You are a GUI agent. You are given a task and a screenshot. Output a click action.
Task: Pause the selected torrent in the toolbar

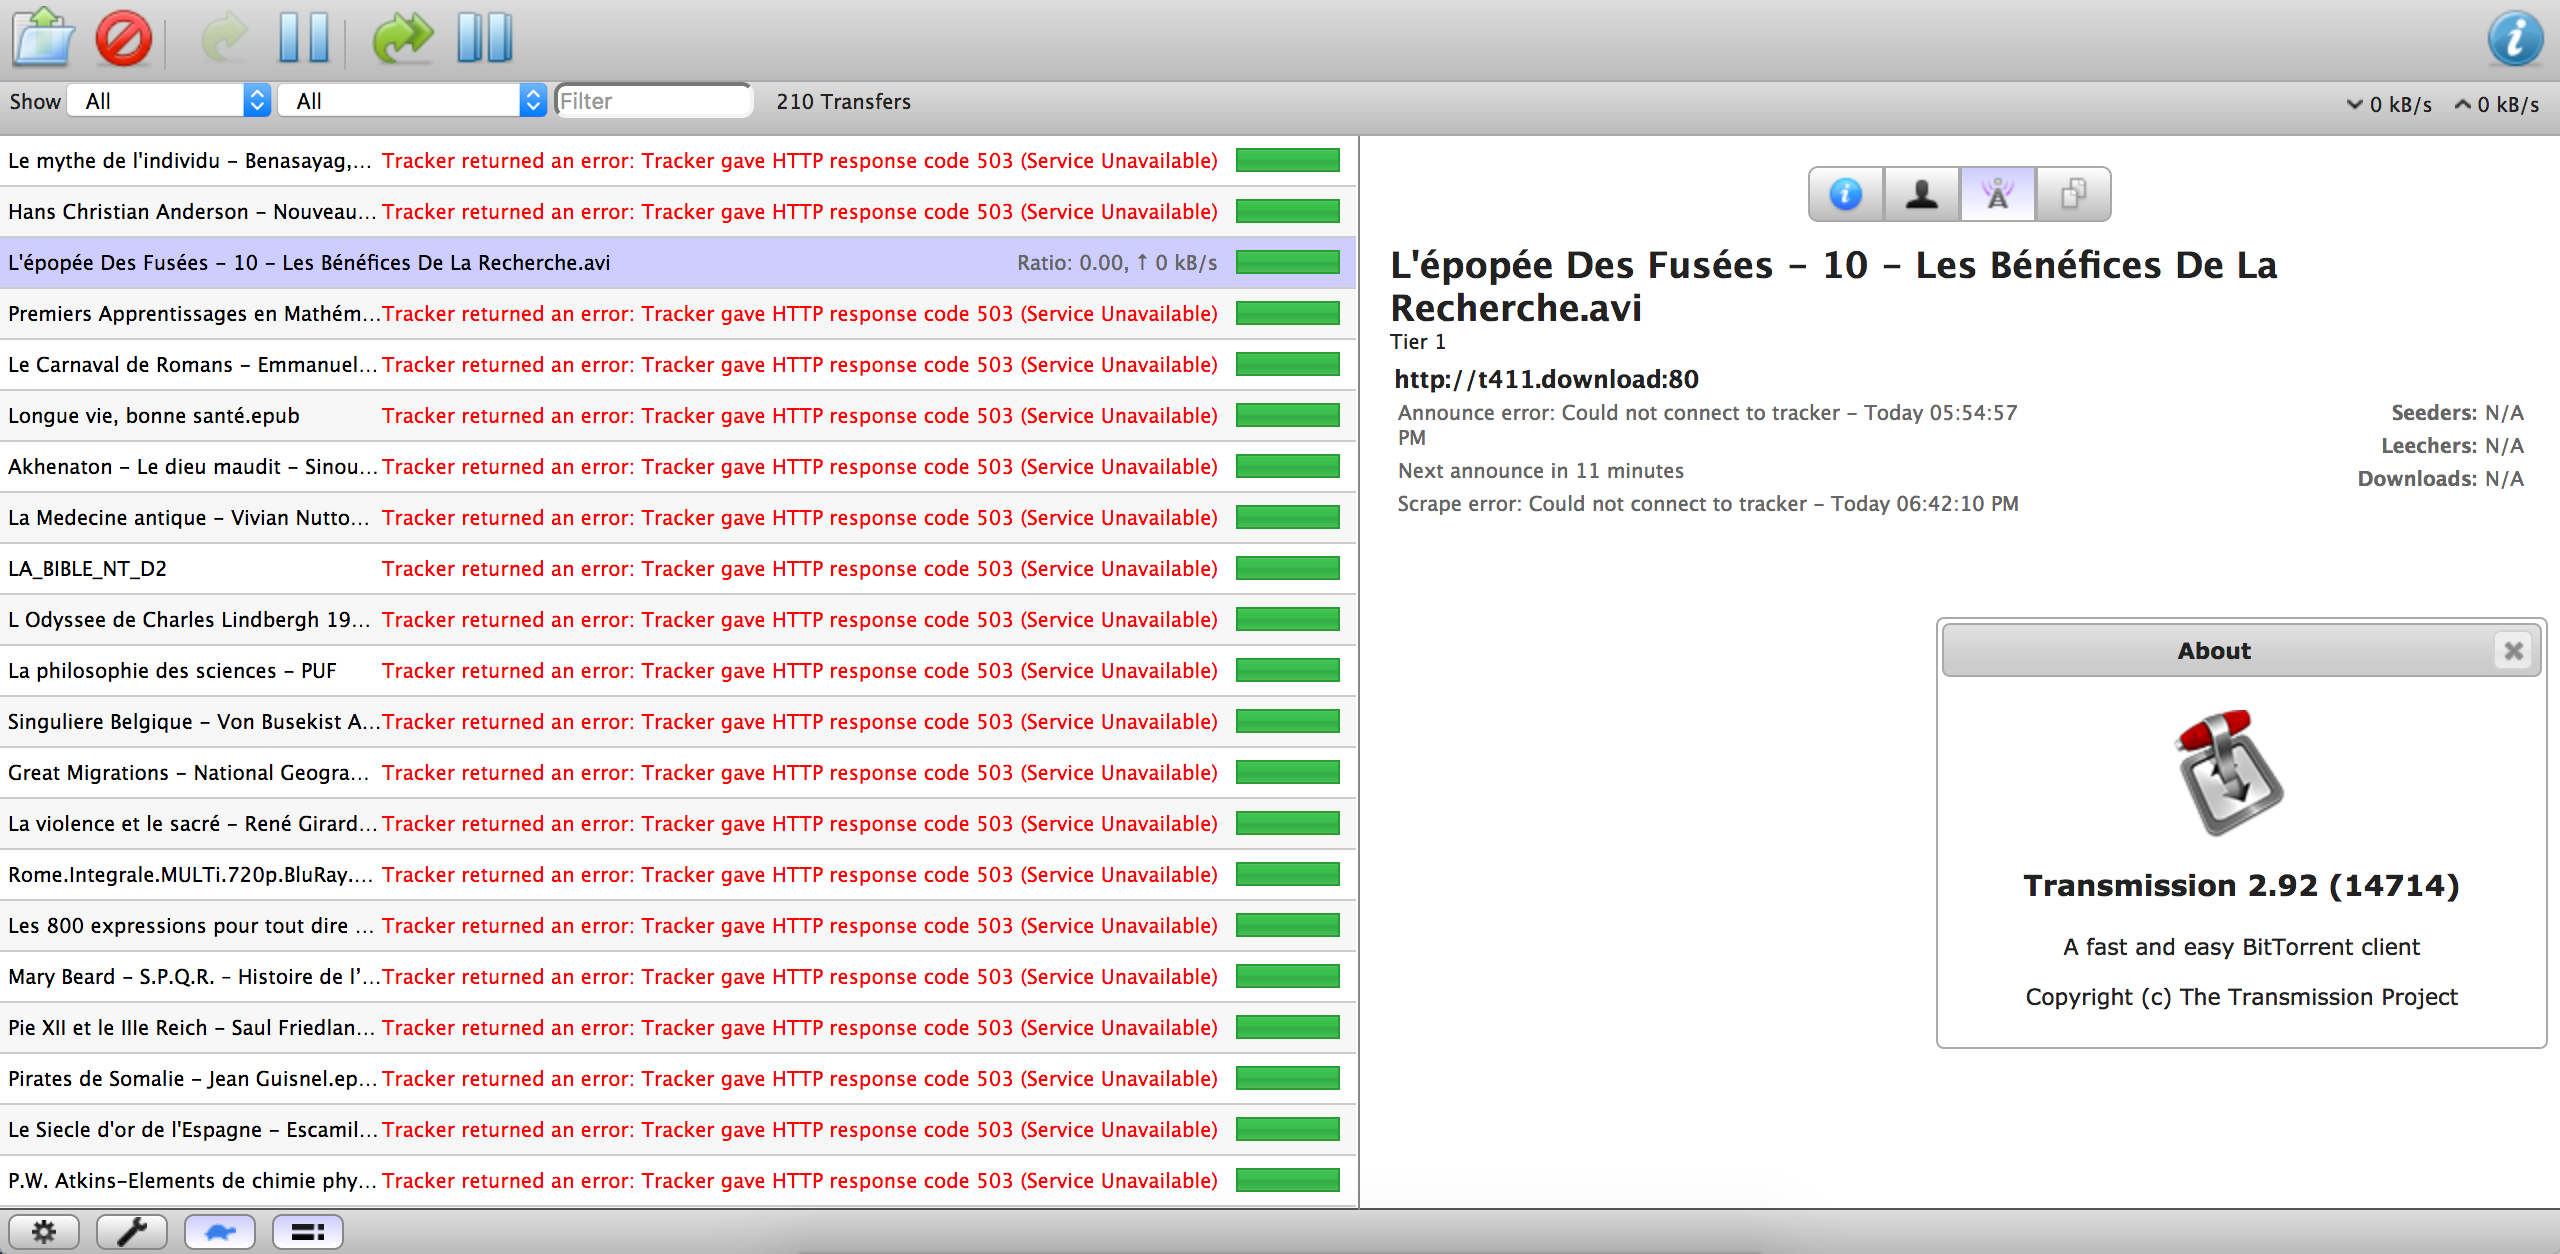tap(304, 39)
